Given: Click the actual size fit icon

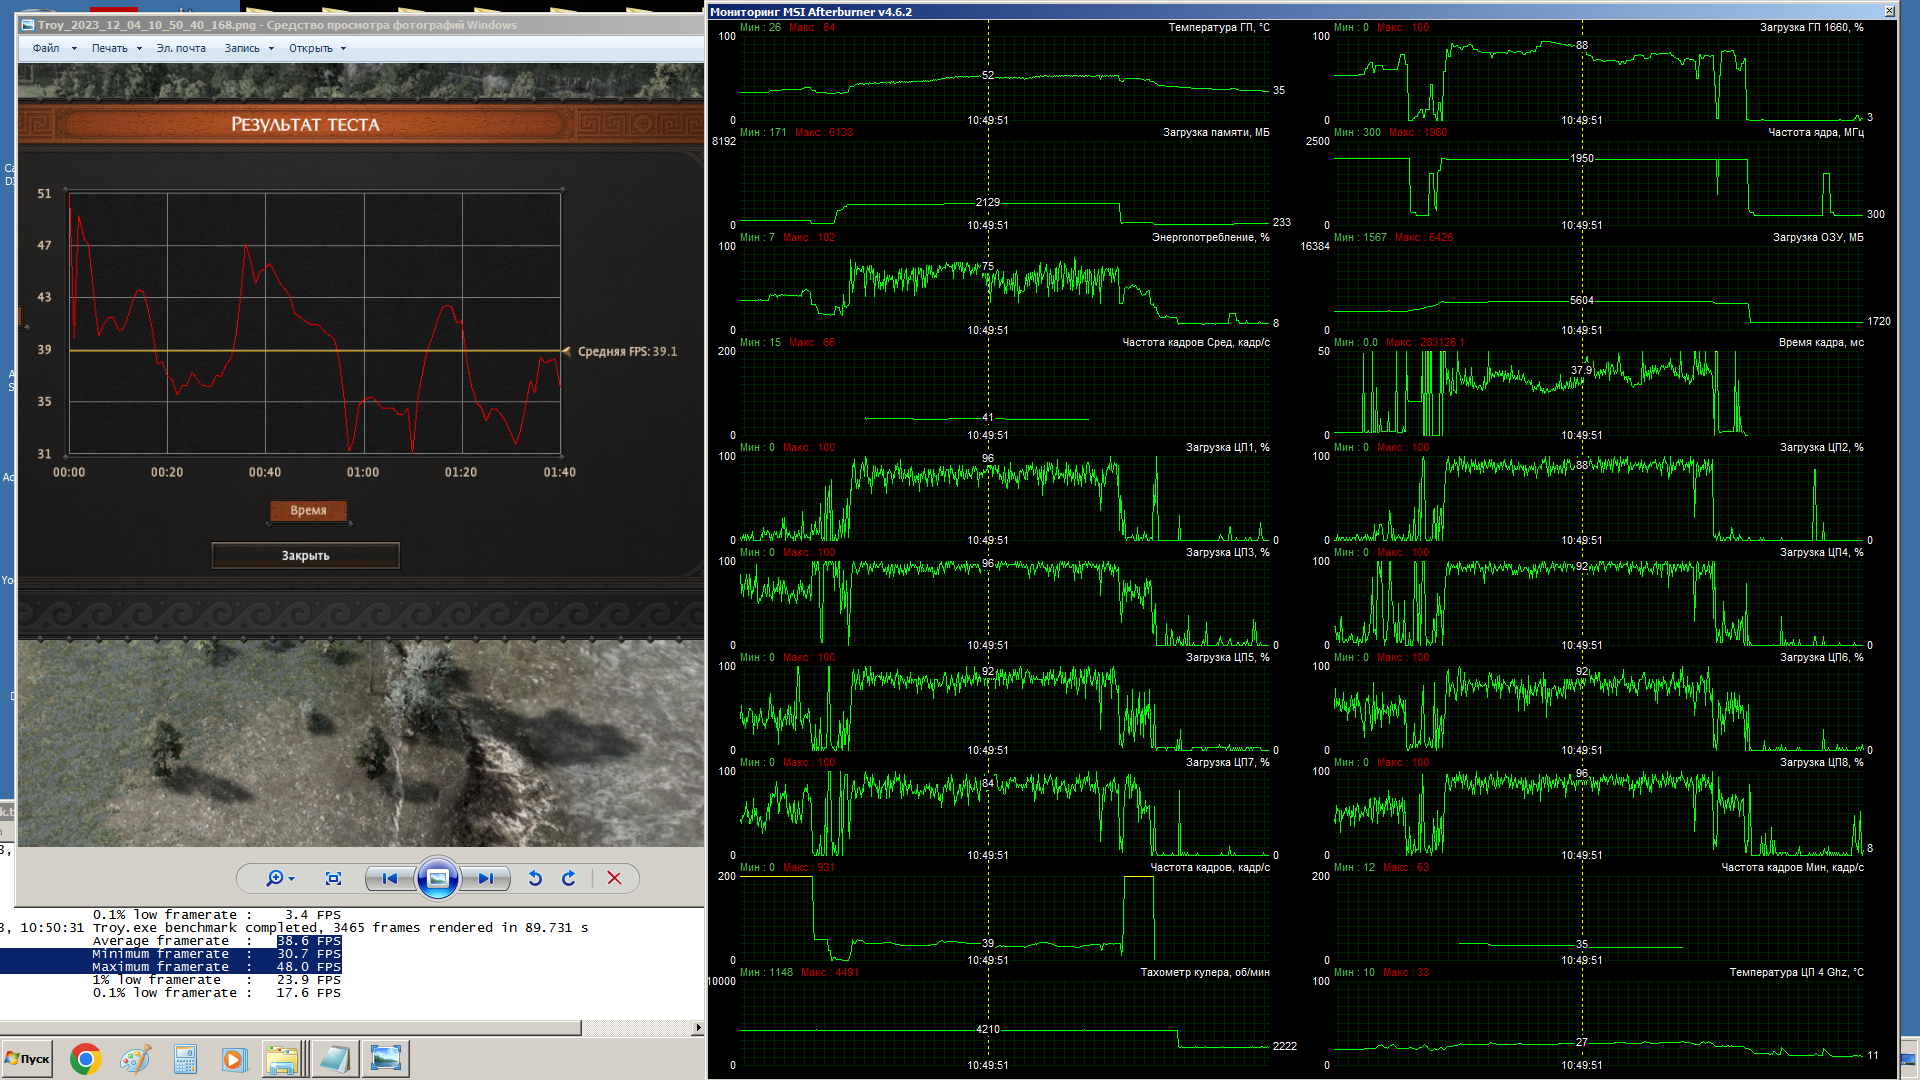Looking at the screenshot, I should (x=334, y=878).
